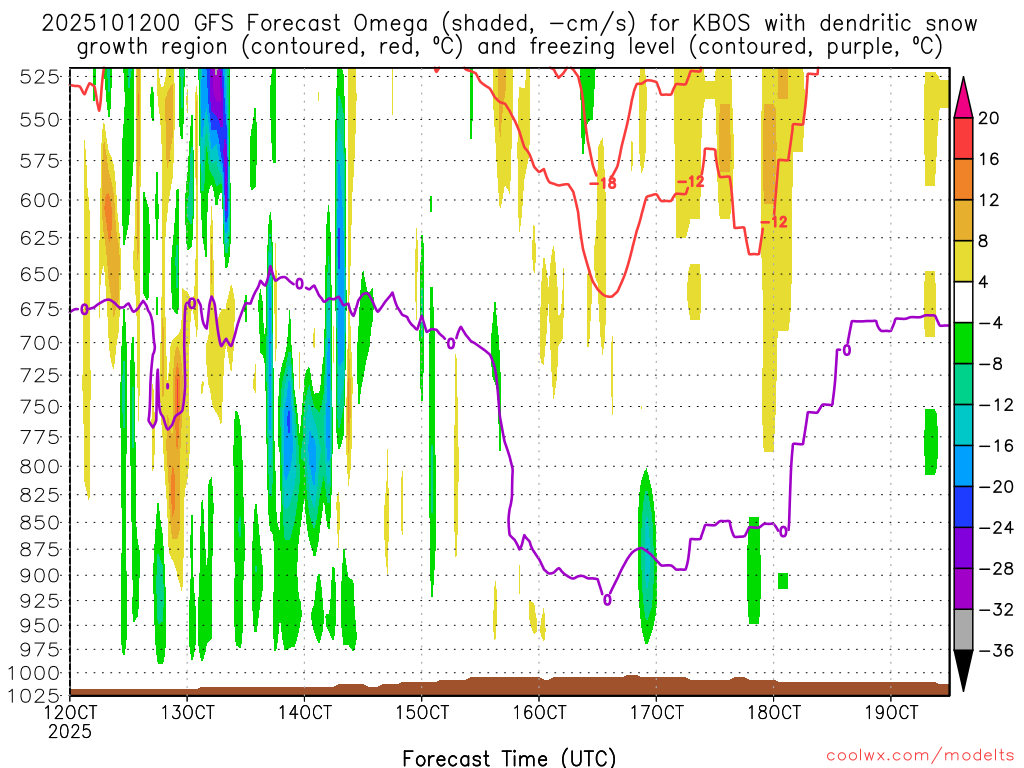Select the orange 12-to-16 colorbar swatch
The image size is (1024, 768).
pos(963,180)
